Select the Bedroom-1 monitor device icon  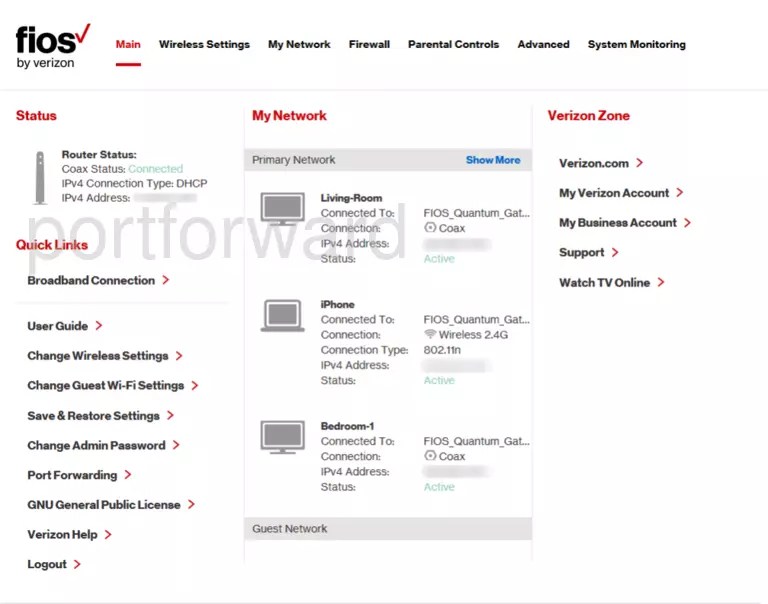coord(282,437)
